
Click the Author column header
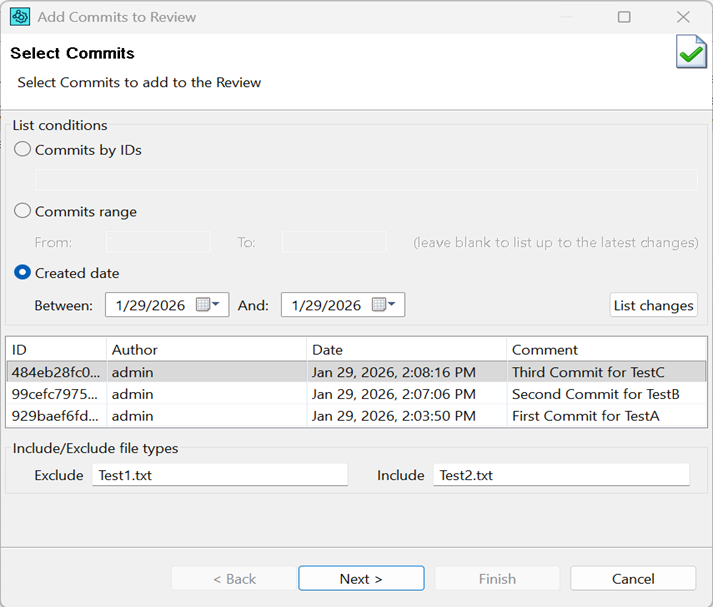[206, 349]
